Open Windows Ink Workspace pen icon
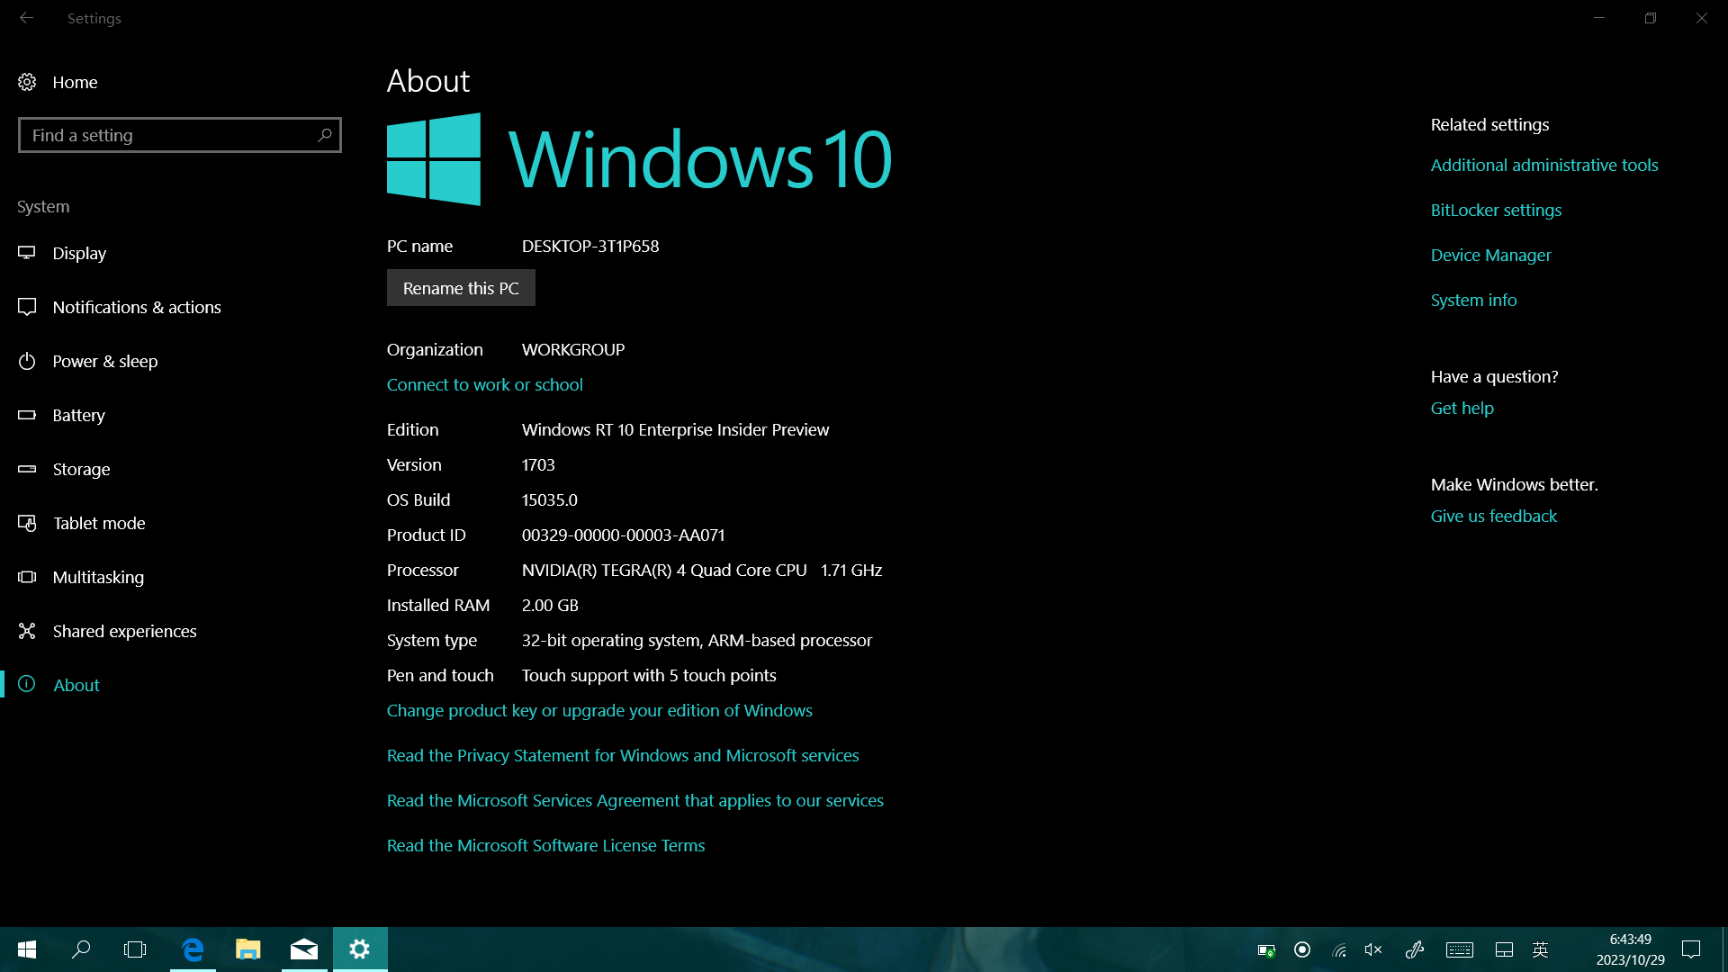 (1414, 950)
